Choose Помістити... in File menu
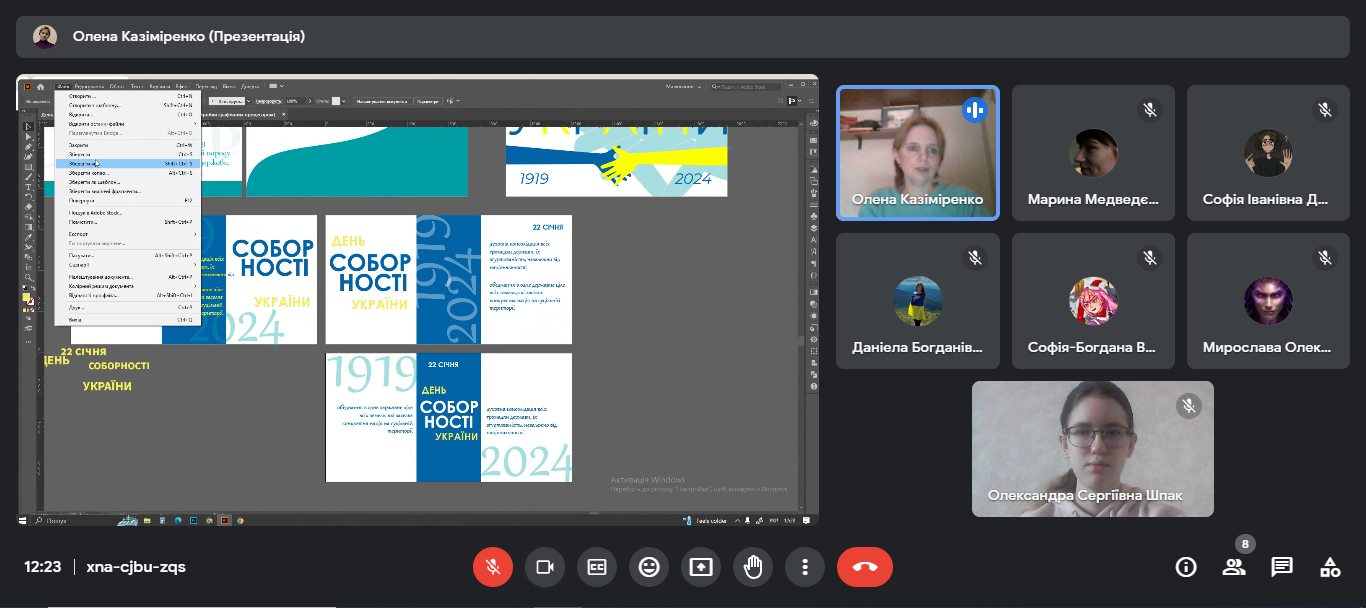 128,222
